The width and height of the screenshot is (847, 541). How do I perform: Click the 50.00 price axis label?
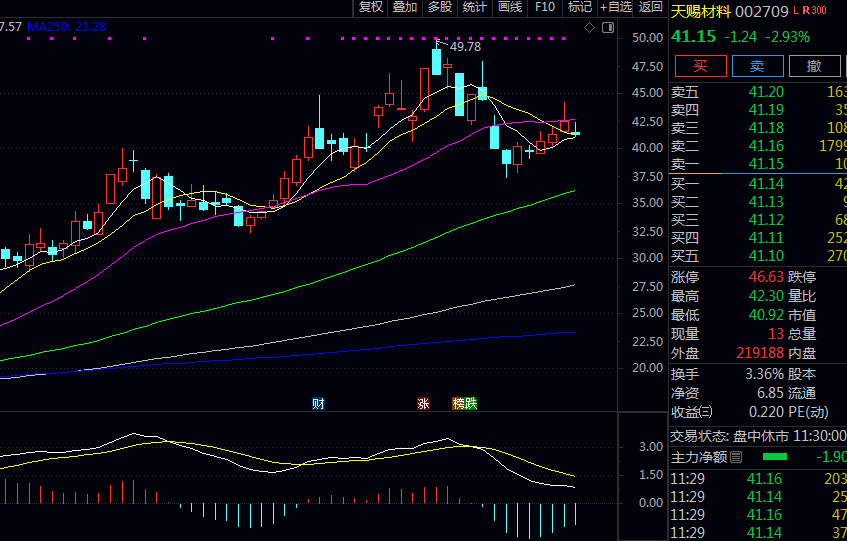pos(647,37)
